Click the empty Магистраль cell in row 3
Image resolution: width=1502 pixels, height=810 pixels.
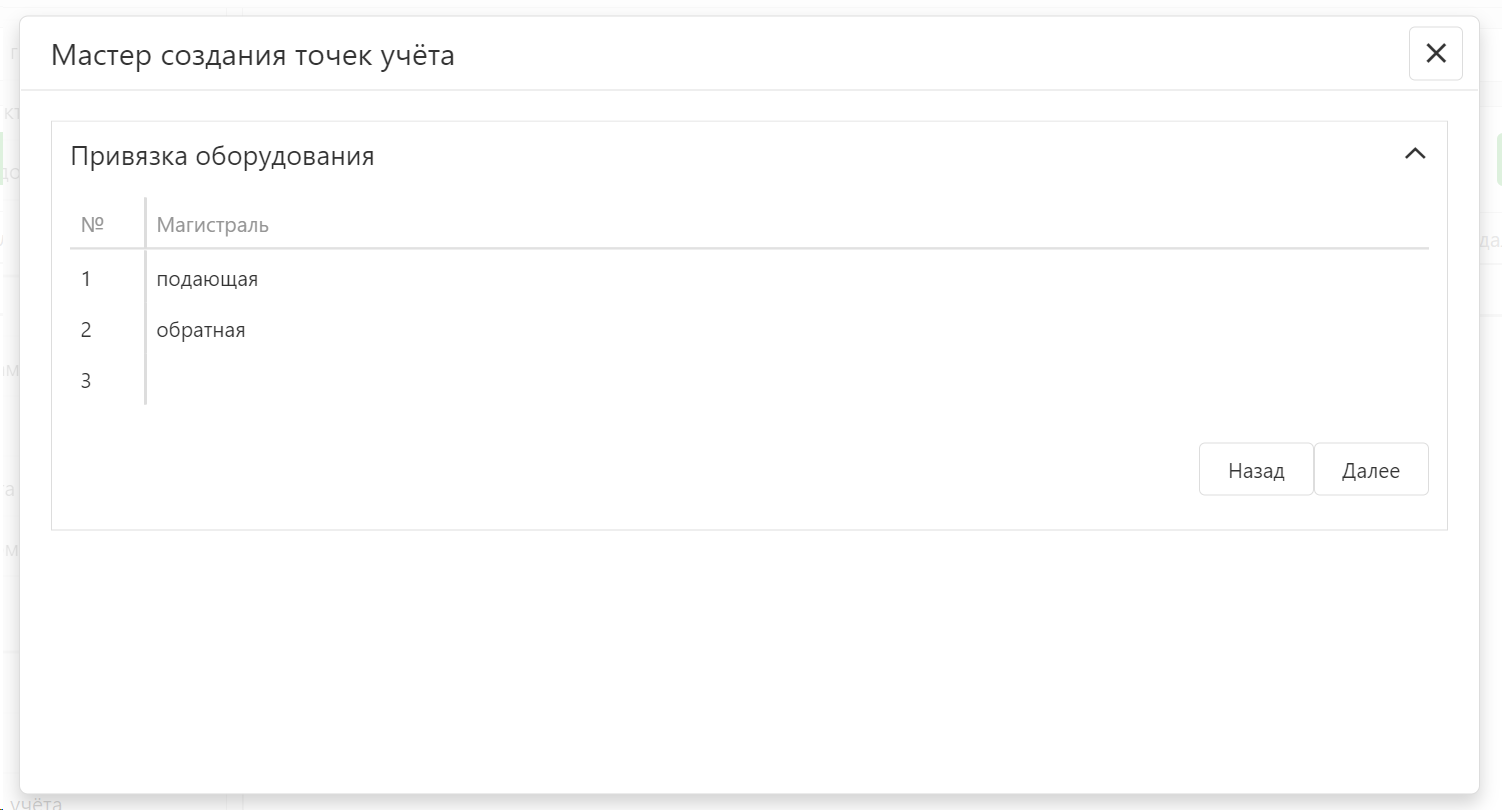click(x=400, y=381)
